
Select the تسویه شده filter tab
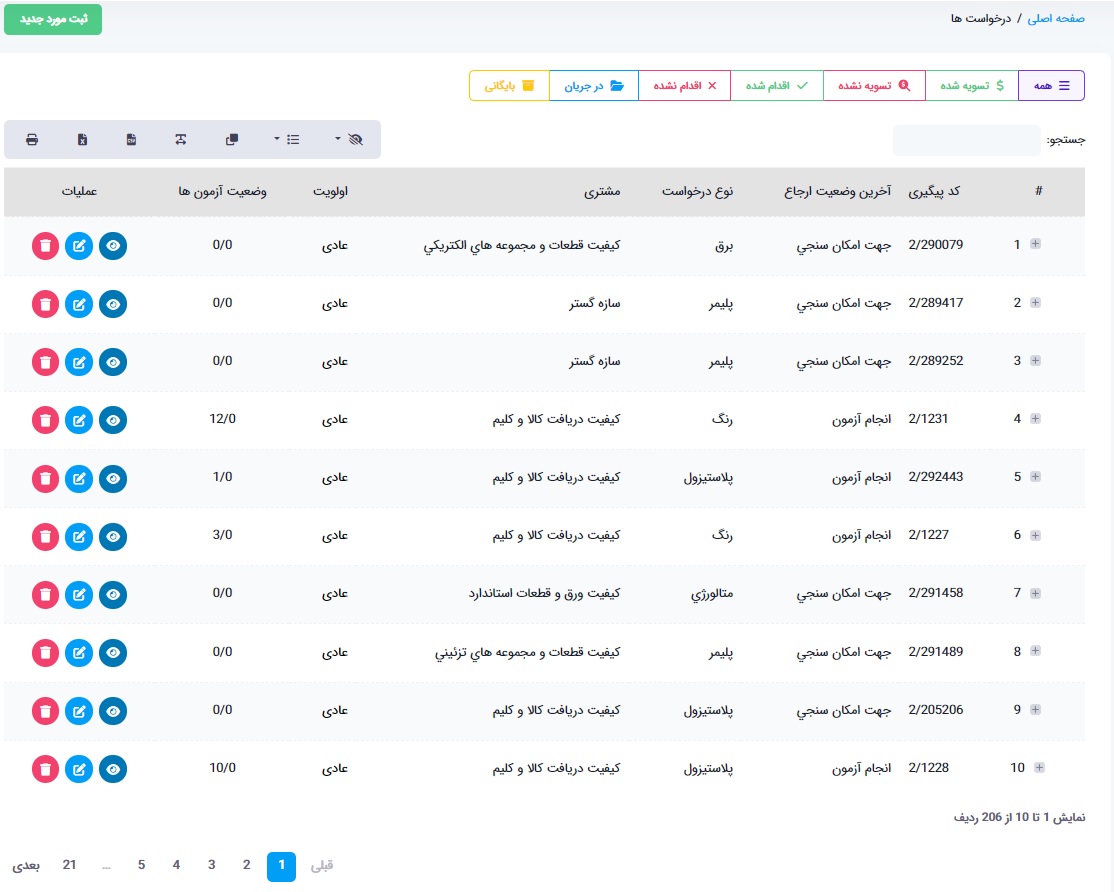point(972,86)
